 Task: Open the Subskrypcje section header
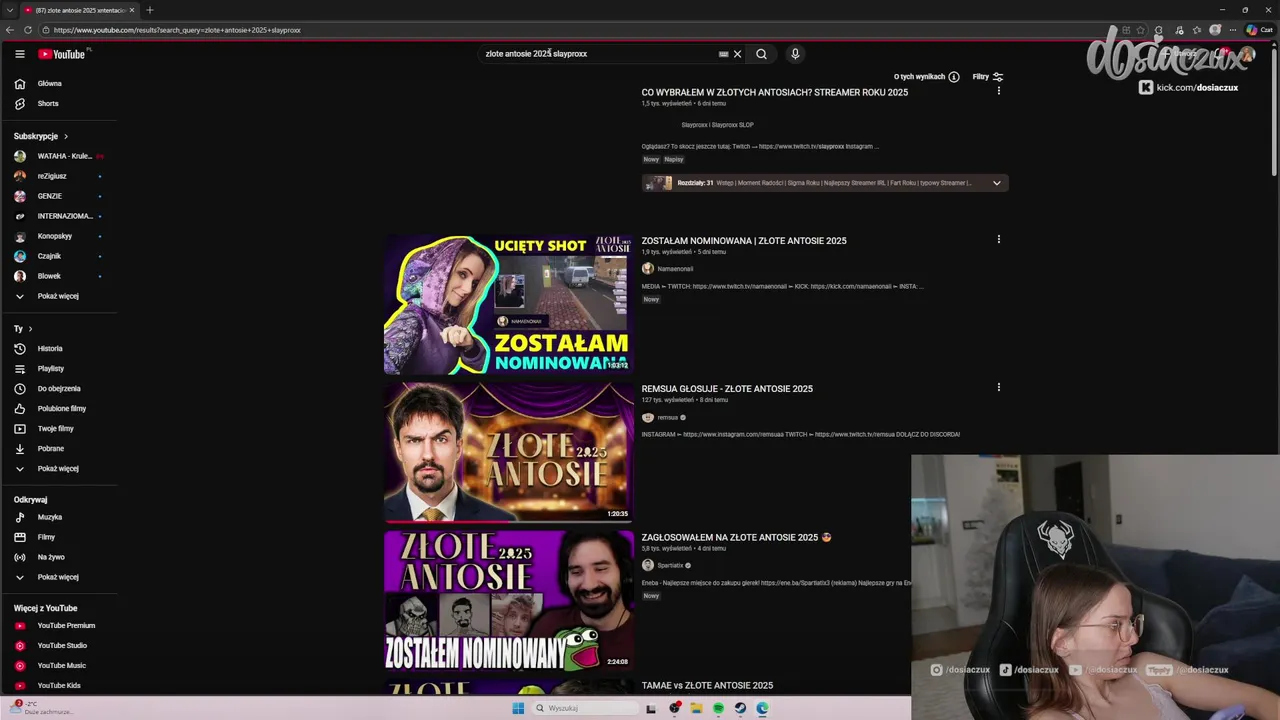click(x=41, y=136)
